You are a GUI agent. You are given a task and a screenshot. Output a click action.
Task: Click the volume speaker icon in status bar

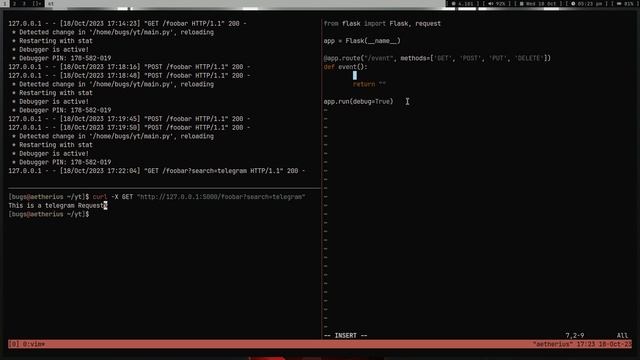(x=491, y=4)
